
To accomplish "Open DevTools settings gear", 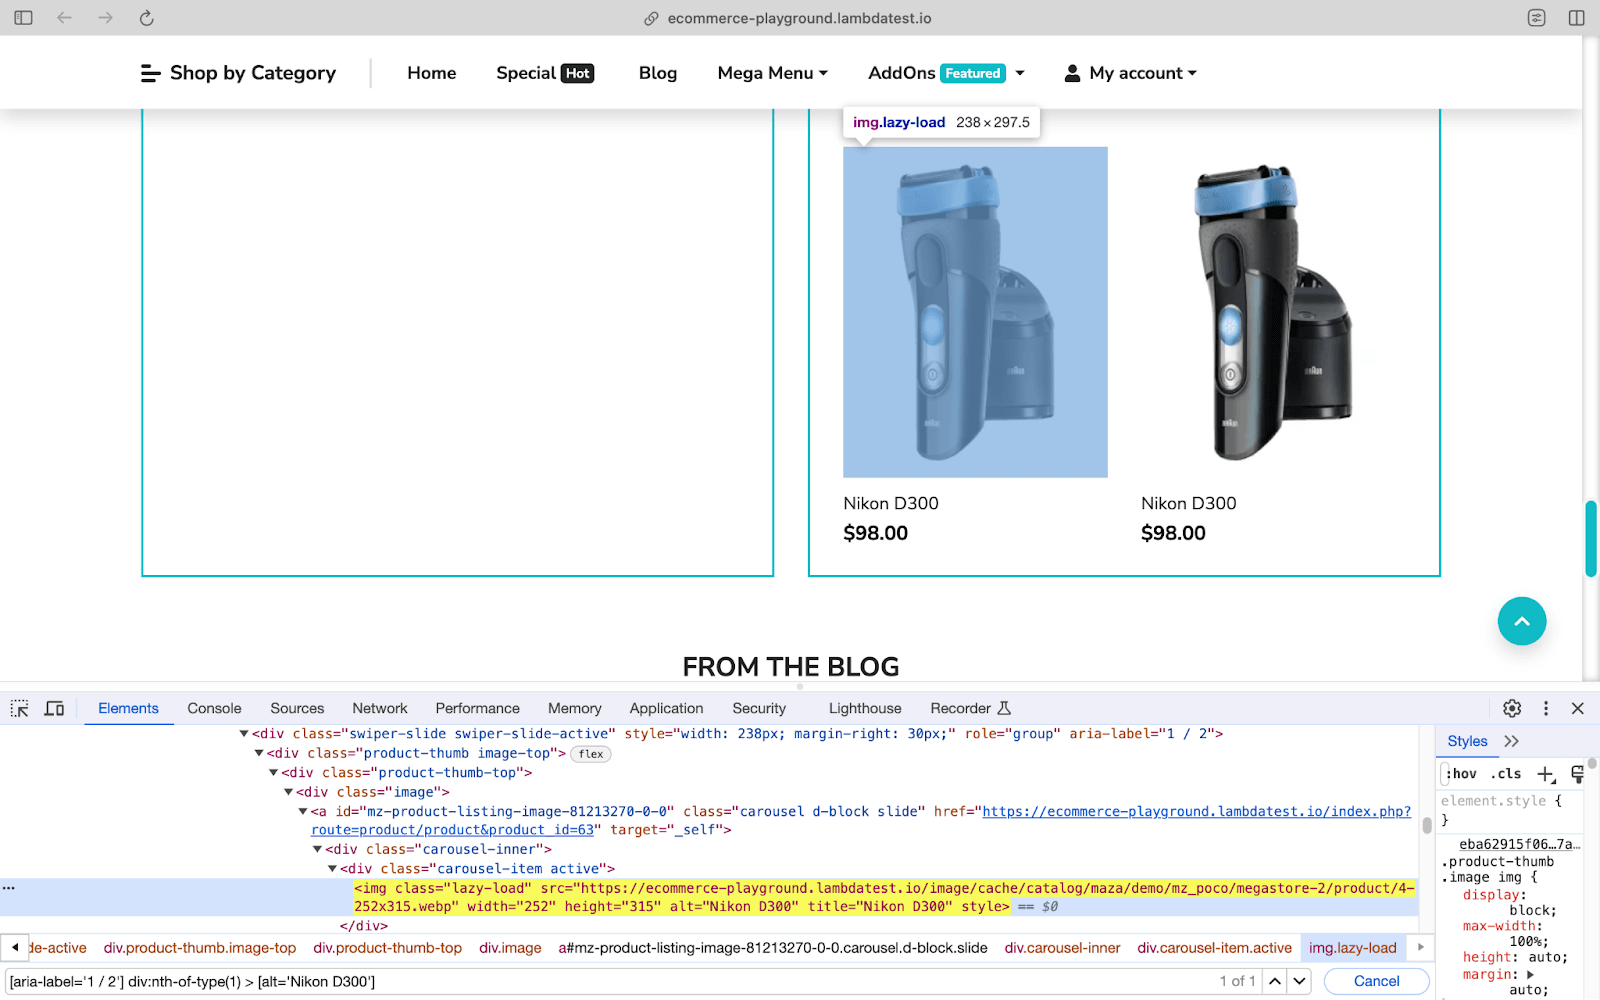I will [x=1511, y=708].
